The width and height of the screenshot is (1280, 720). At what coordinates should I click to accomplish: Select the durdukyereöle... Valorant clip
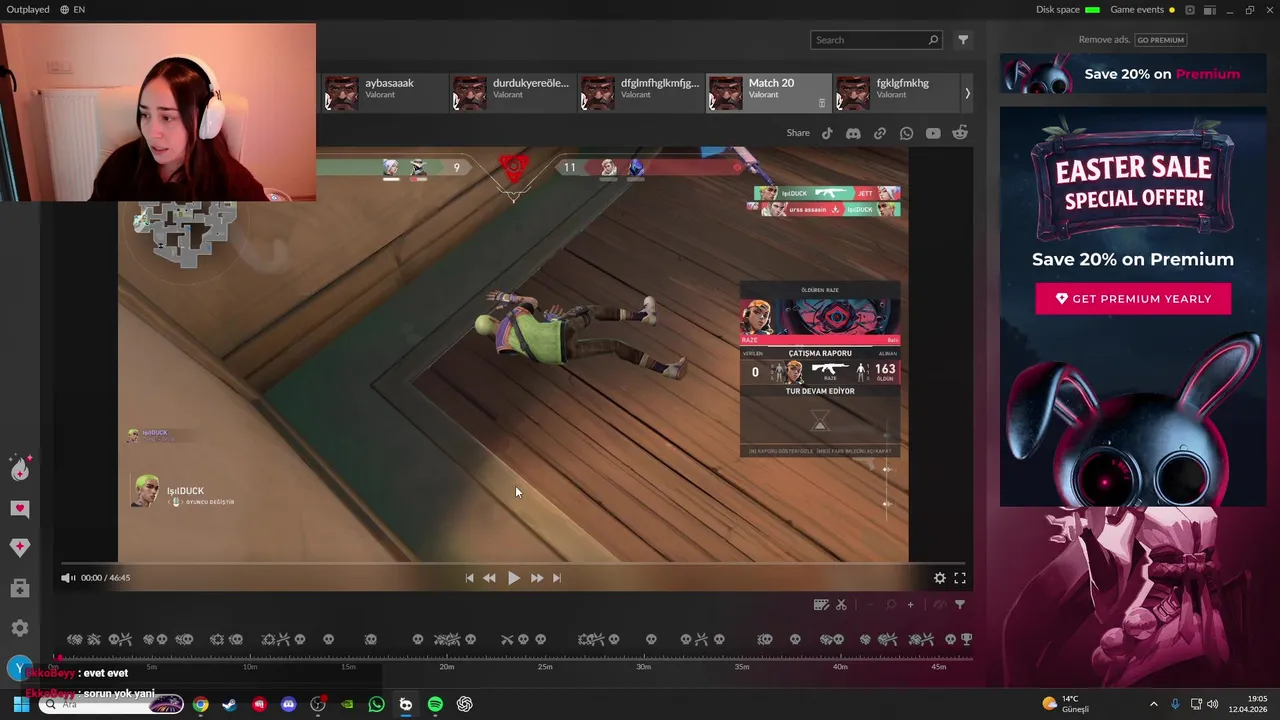pyautogui.click(x=511, y=92)
